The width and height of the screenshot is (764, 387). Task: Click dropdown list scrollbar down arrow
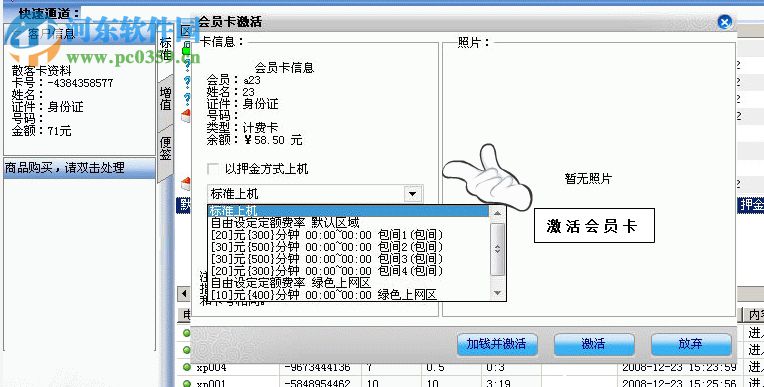click(x=497, y=292)
